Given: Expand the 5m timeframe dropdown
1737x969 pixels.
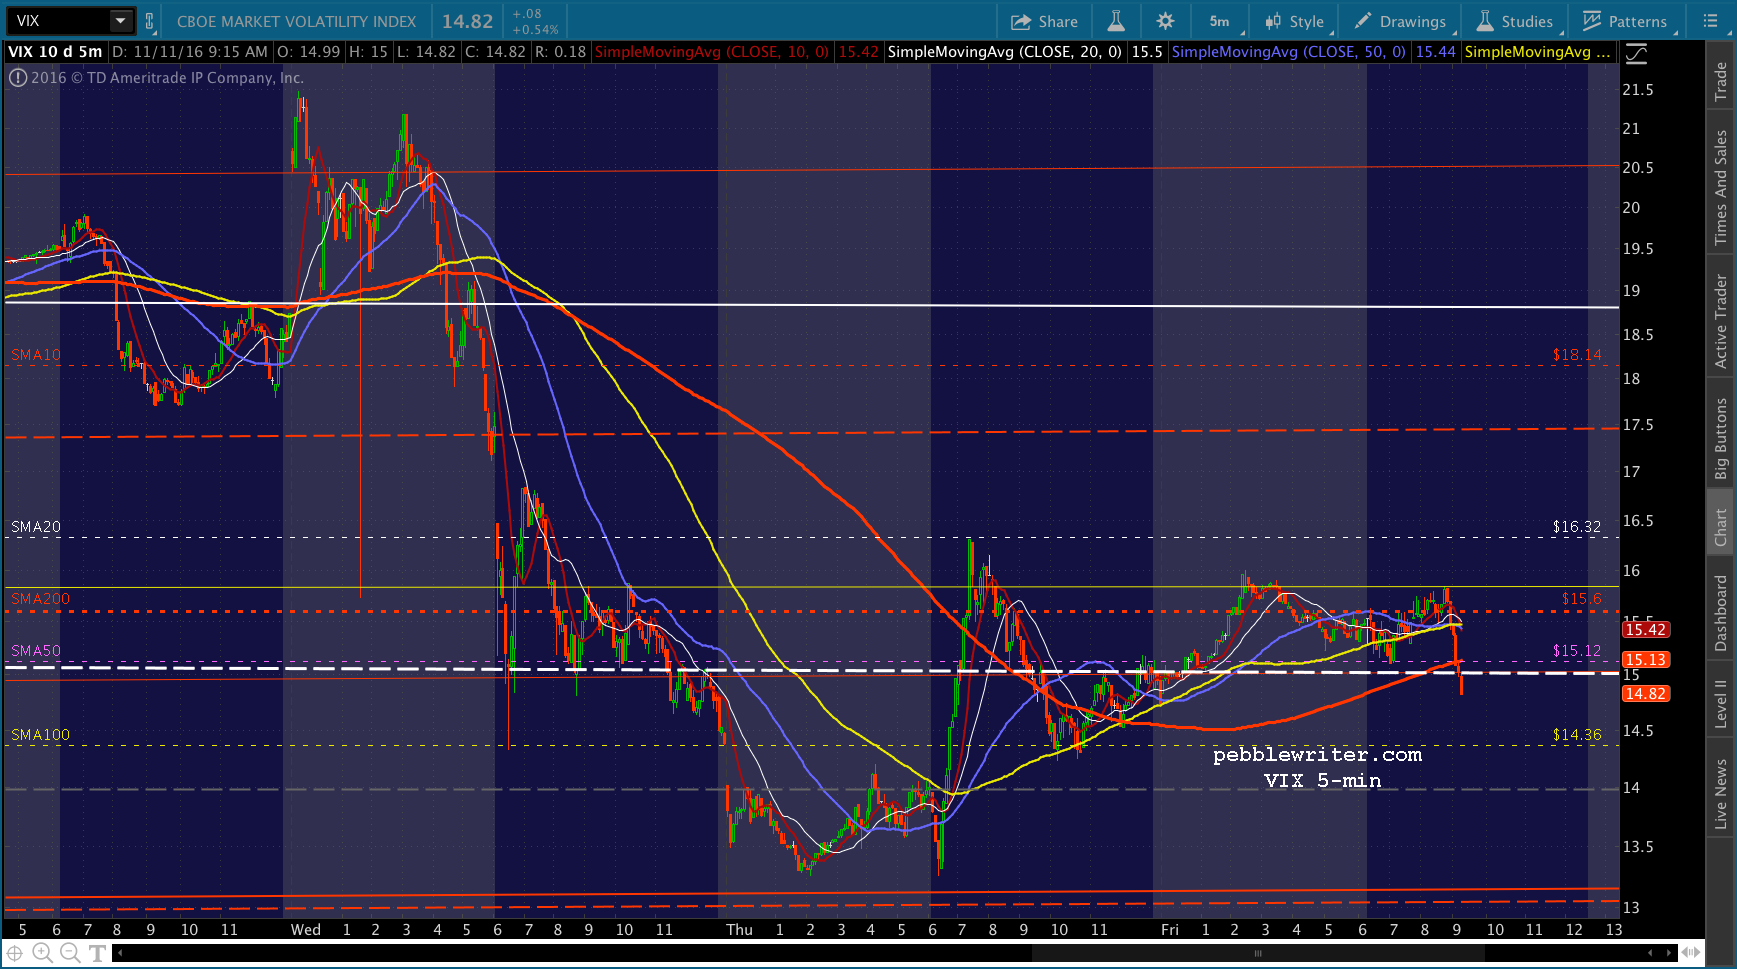Looking at the screenshot, I should (1221, 21).
